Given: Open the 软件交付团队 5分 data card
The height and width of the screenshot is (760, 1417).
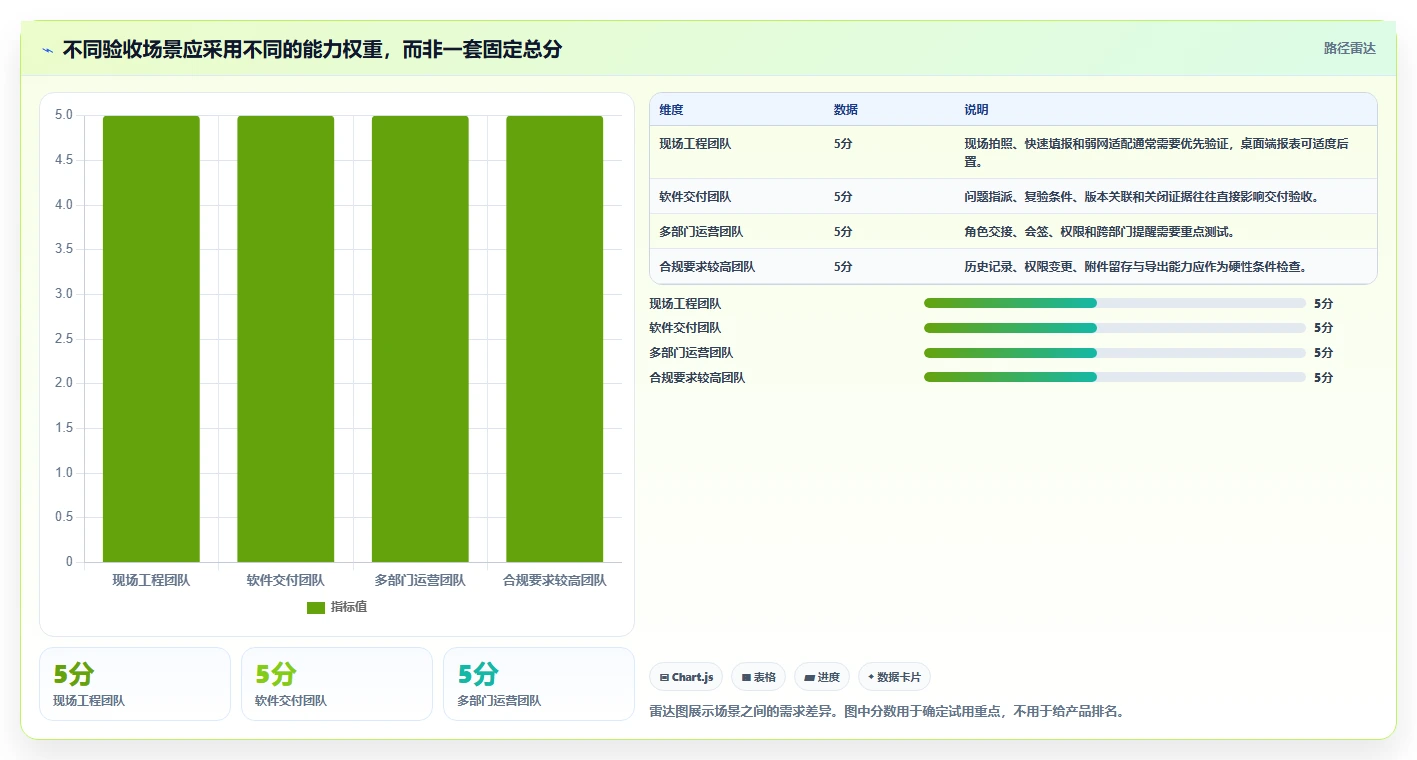Looking at the screenshot, I should 337,684.
